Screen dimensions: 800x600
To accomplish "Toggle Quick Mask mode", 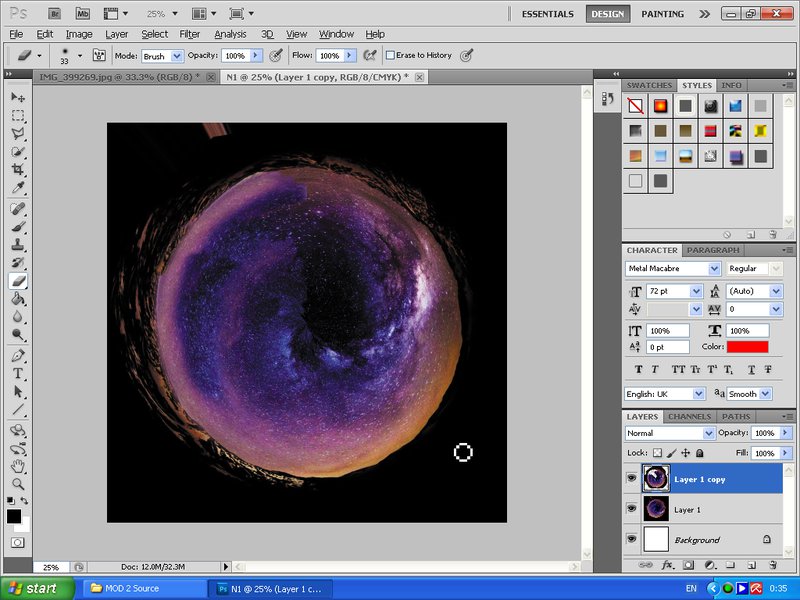I will [x=17, y=542].
